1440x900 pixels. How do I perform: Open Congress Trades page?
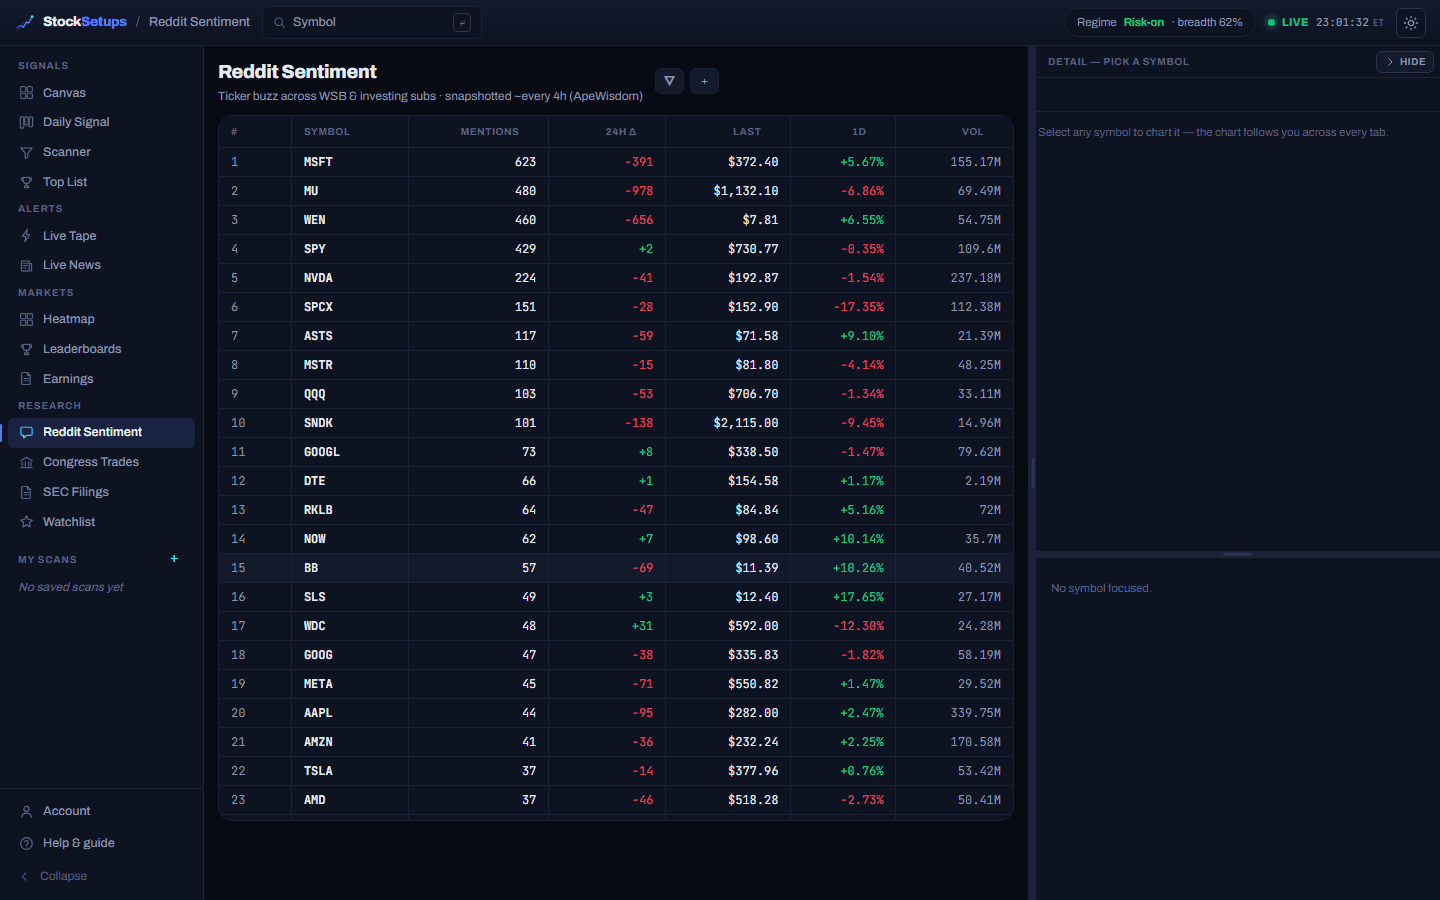coord(101,462)
